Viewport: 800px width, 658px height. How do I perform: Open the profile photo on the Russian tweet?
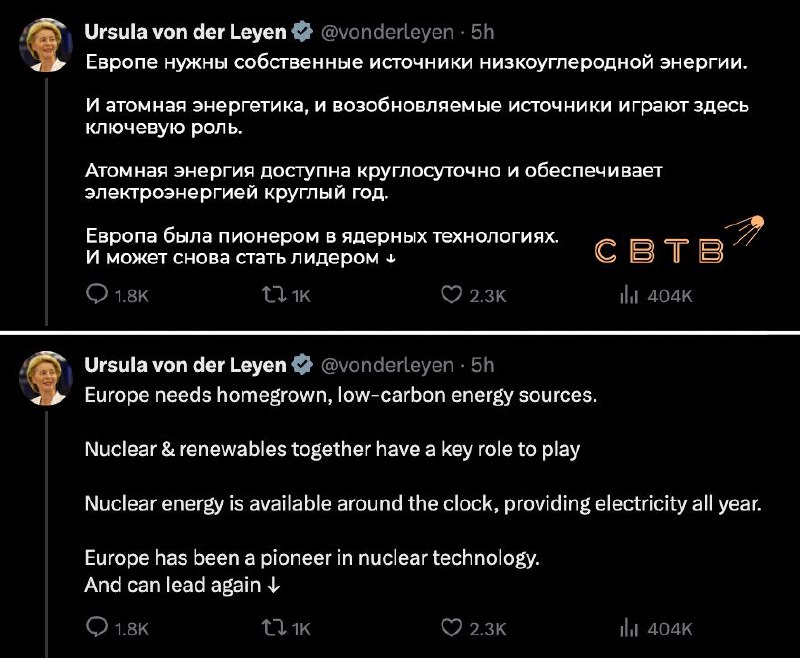[x=47, y=46]
